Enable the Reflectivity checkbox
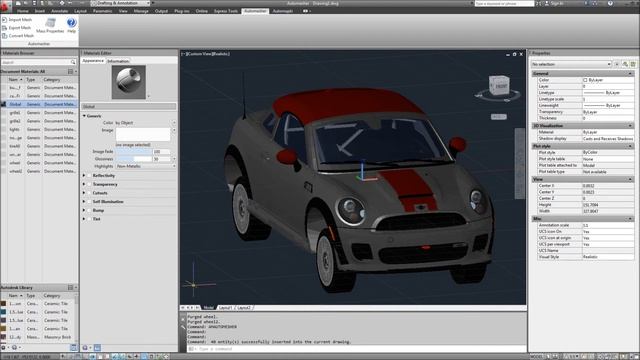Screen dimensions: 640x360 coord(89,176)
